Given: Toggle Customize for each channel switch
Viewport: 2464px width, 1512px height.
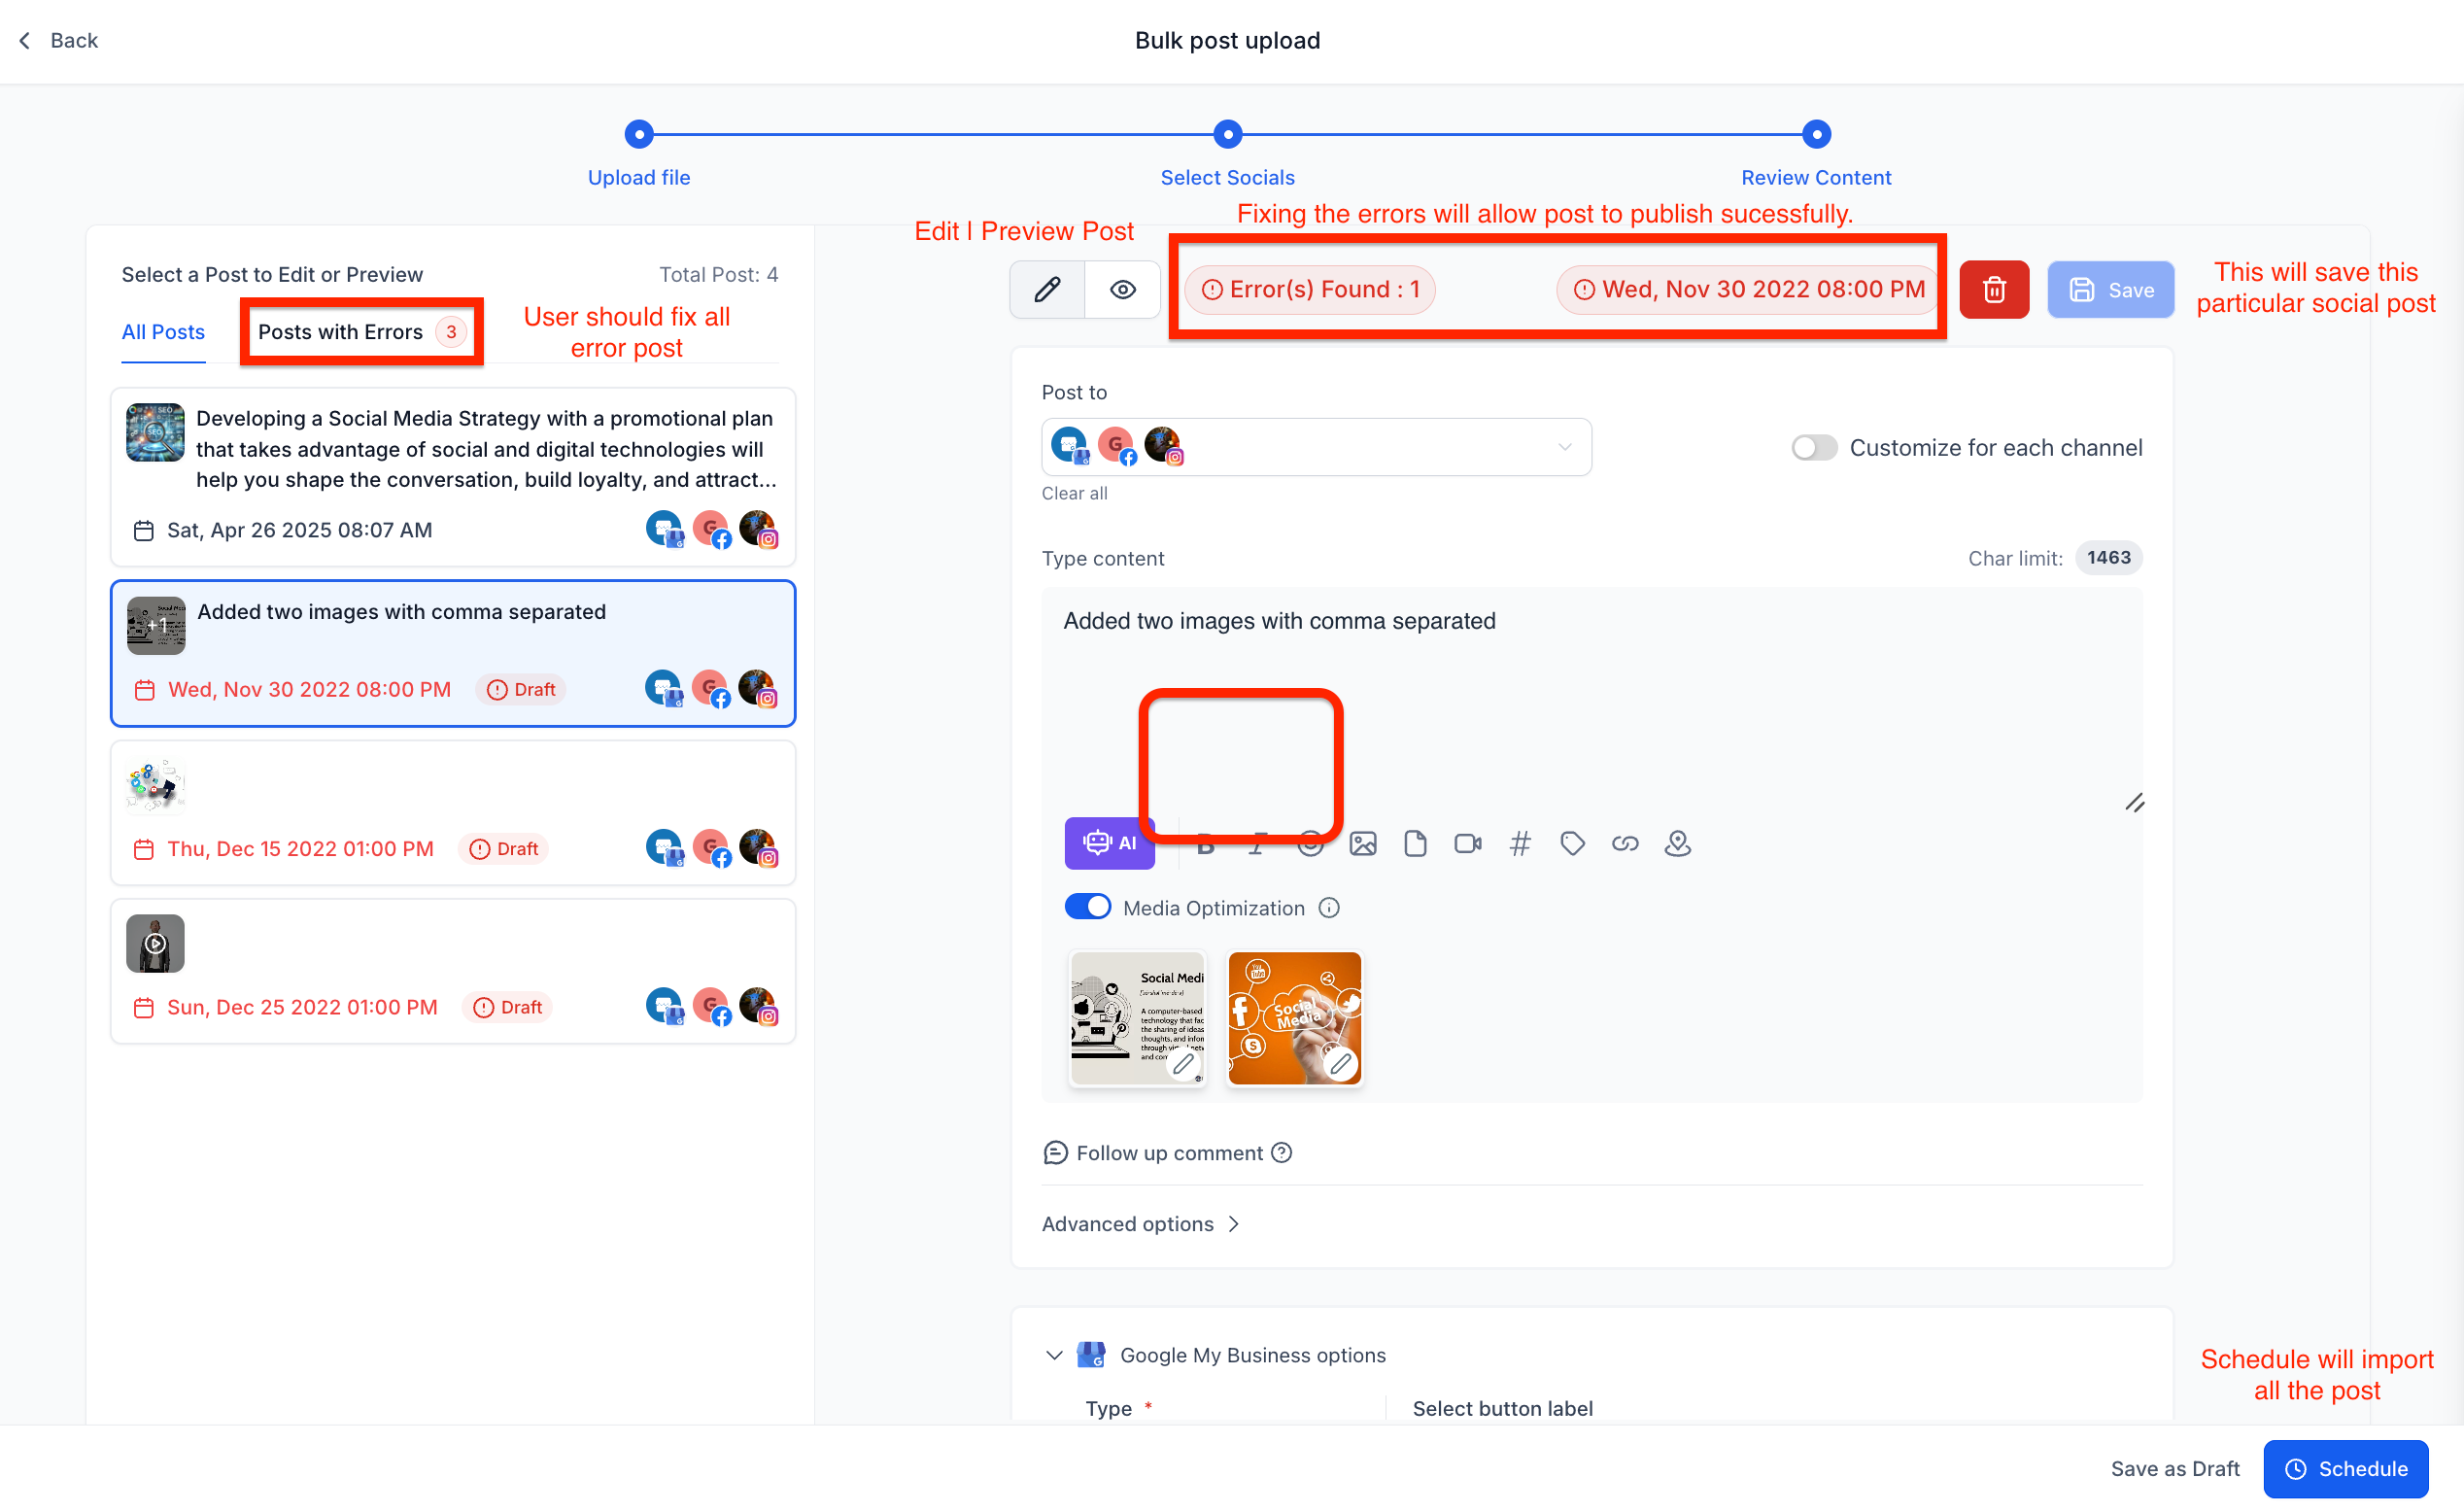Looking at the screenshot, I should coord(1814,448).
